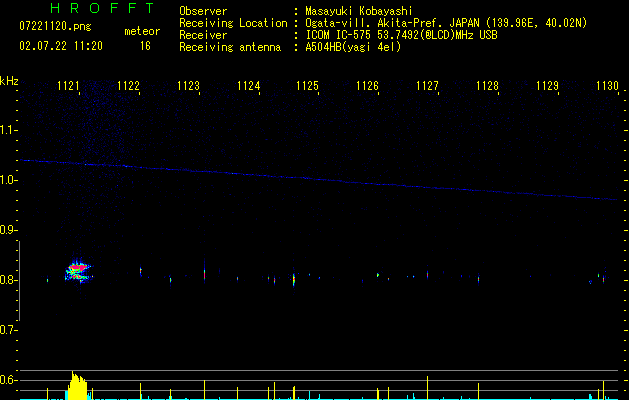Select the Ogata-vill. Akita-Pref. JAPAN location text
The height and width of the screenshot is (400, 629).
[x=446, y=23]
